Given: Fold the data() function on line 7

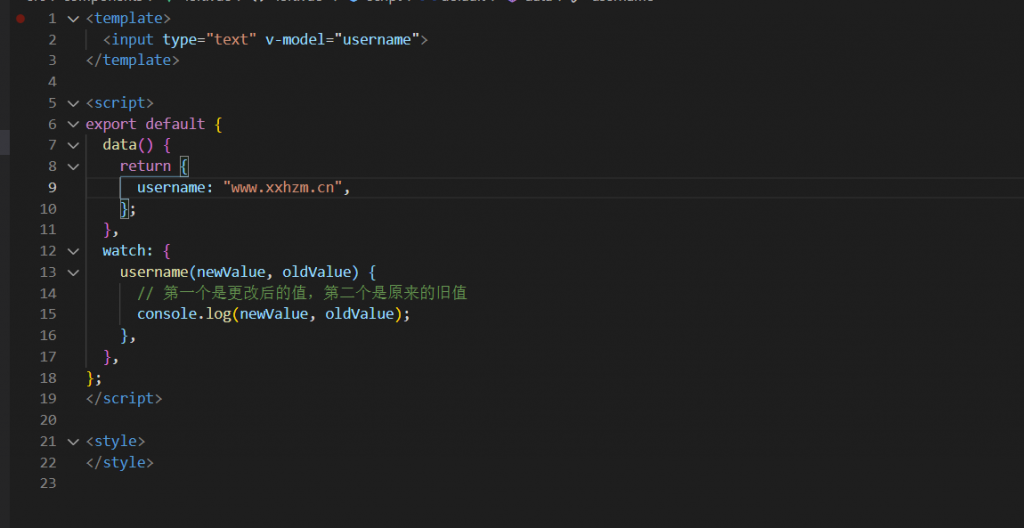Looking at the screenshot, I should 72,145.
